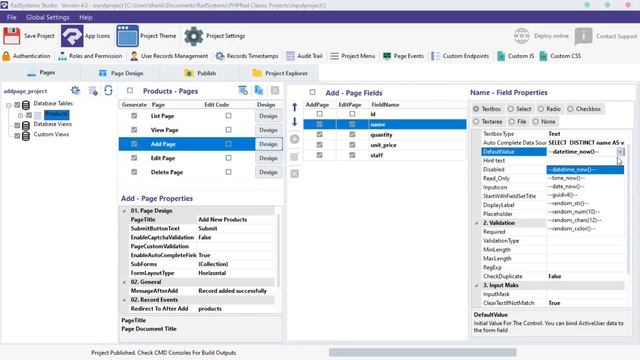Click database settings gear icon in sidebar
640x360 pixels.
pyautogui.click(x=75, y=90)
